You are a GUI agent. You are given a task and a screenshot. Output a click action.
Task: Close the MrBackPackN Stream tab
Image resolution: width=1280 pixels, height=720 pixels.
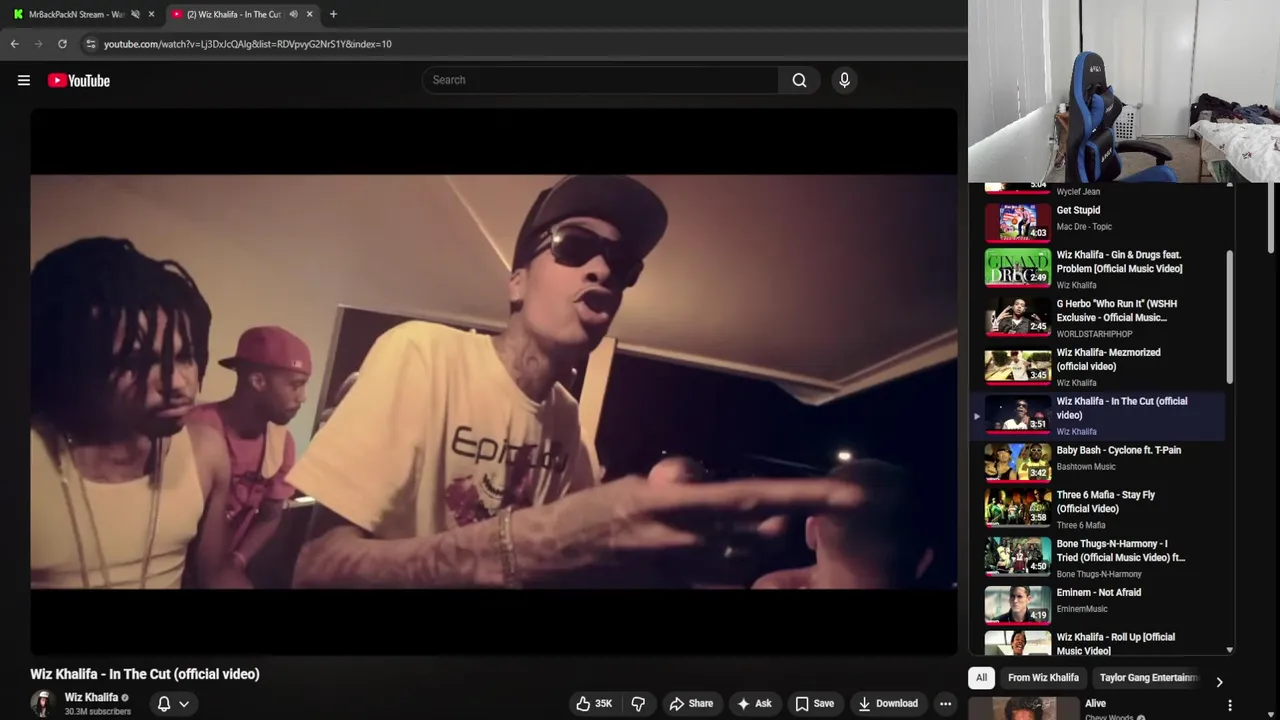[151, 14]
